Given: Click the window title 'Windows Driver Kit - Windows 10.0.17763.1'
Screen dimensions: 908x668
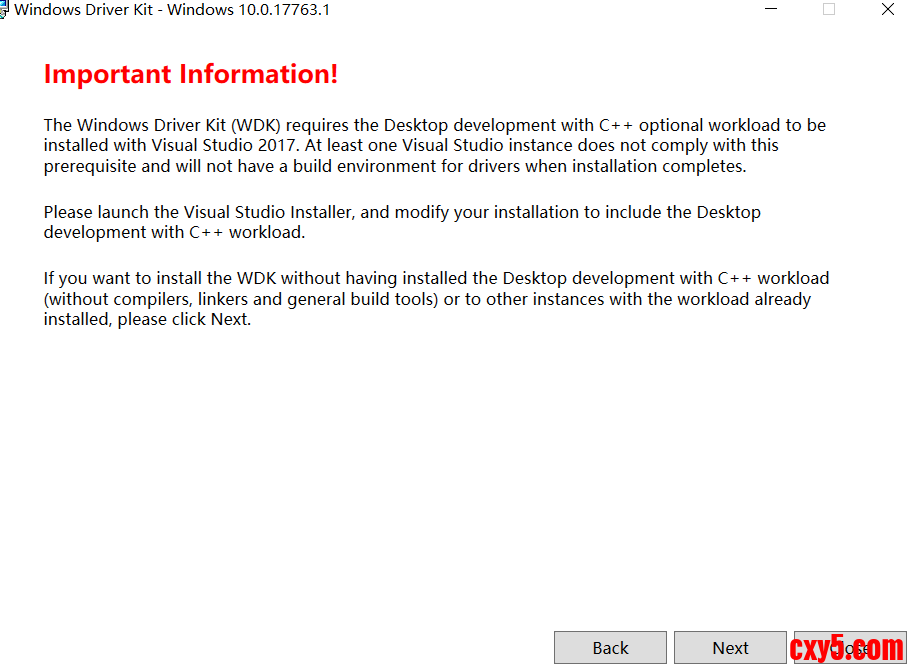Looking at the screenshot, I should pyautogui.click(x=172, y=10).
